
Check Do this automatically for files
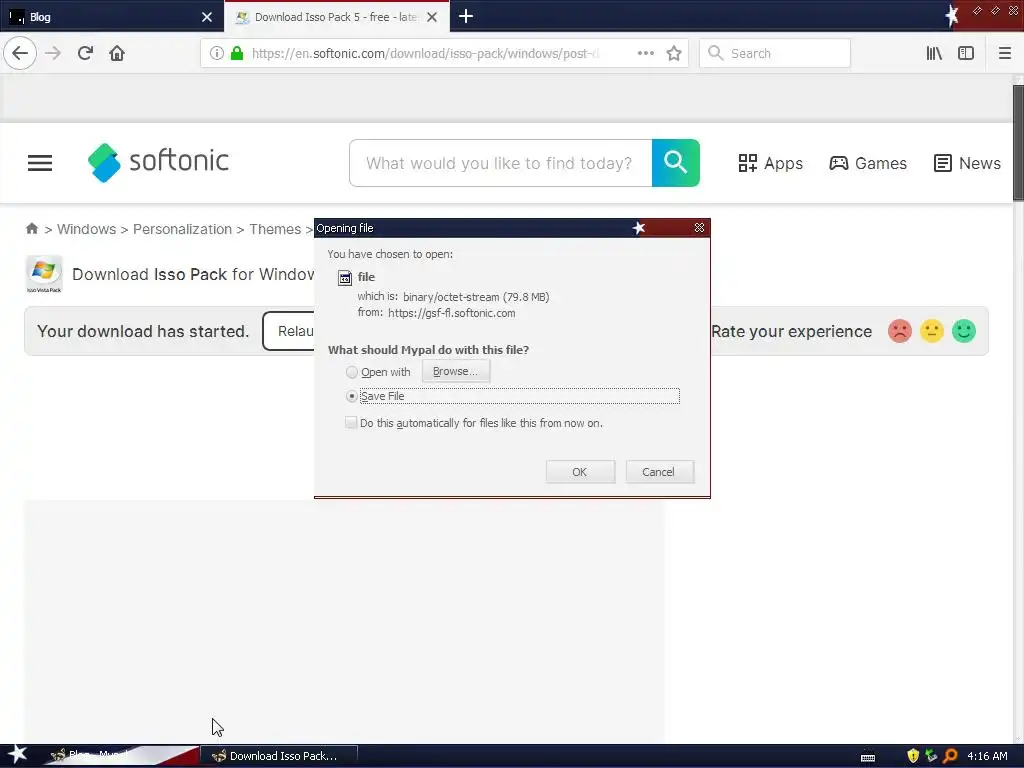351,423
